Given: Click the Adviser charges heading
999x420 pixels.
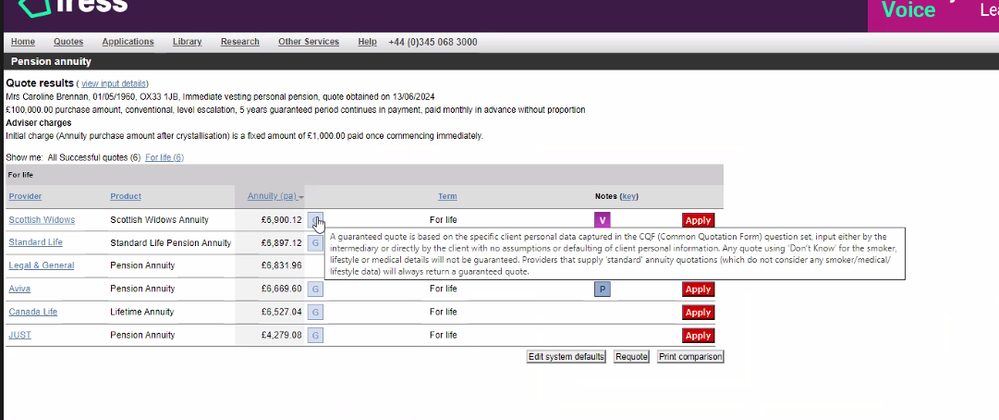Looking at the screenshot, I should pyautogui.click(x=38, y=122).
